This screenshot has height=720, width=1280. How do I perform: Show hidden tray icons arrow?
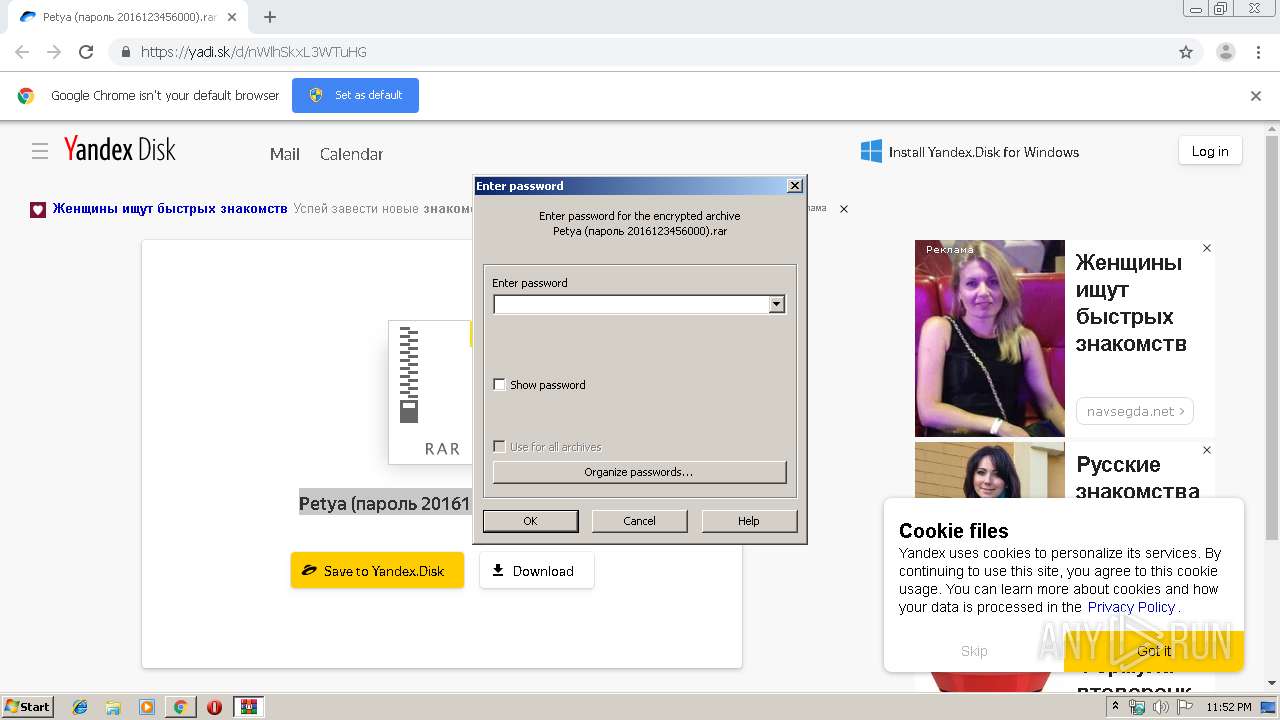click(x=1115, y=707)
